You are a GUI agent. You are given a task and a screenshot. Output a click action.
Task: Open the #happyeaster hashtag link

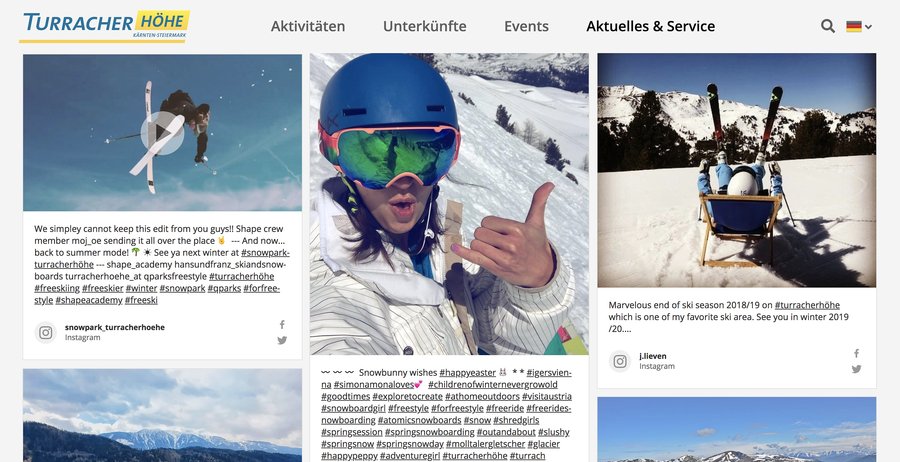[x=467, y=372]
